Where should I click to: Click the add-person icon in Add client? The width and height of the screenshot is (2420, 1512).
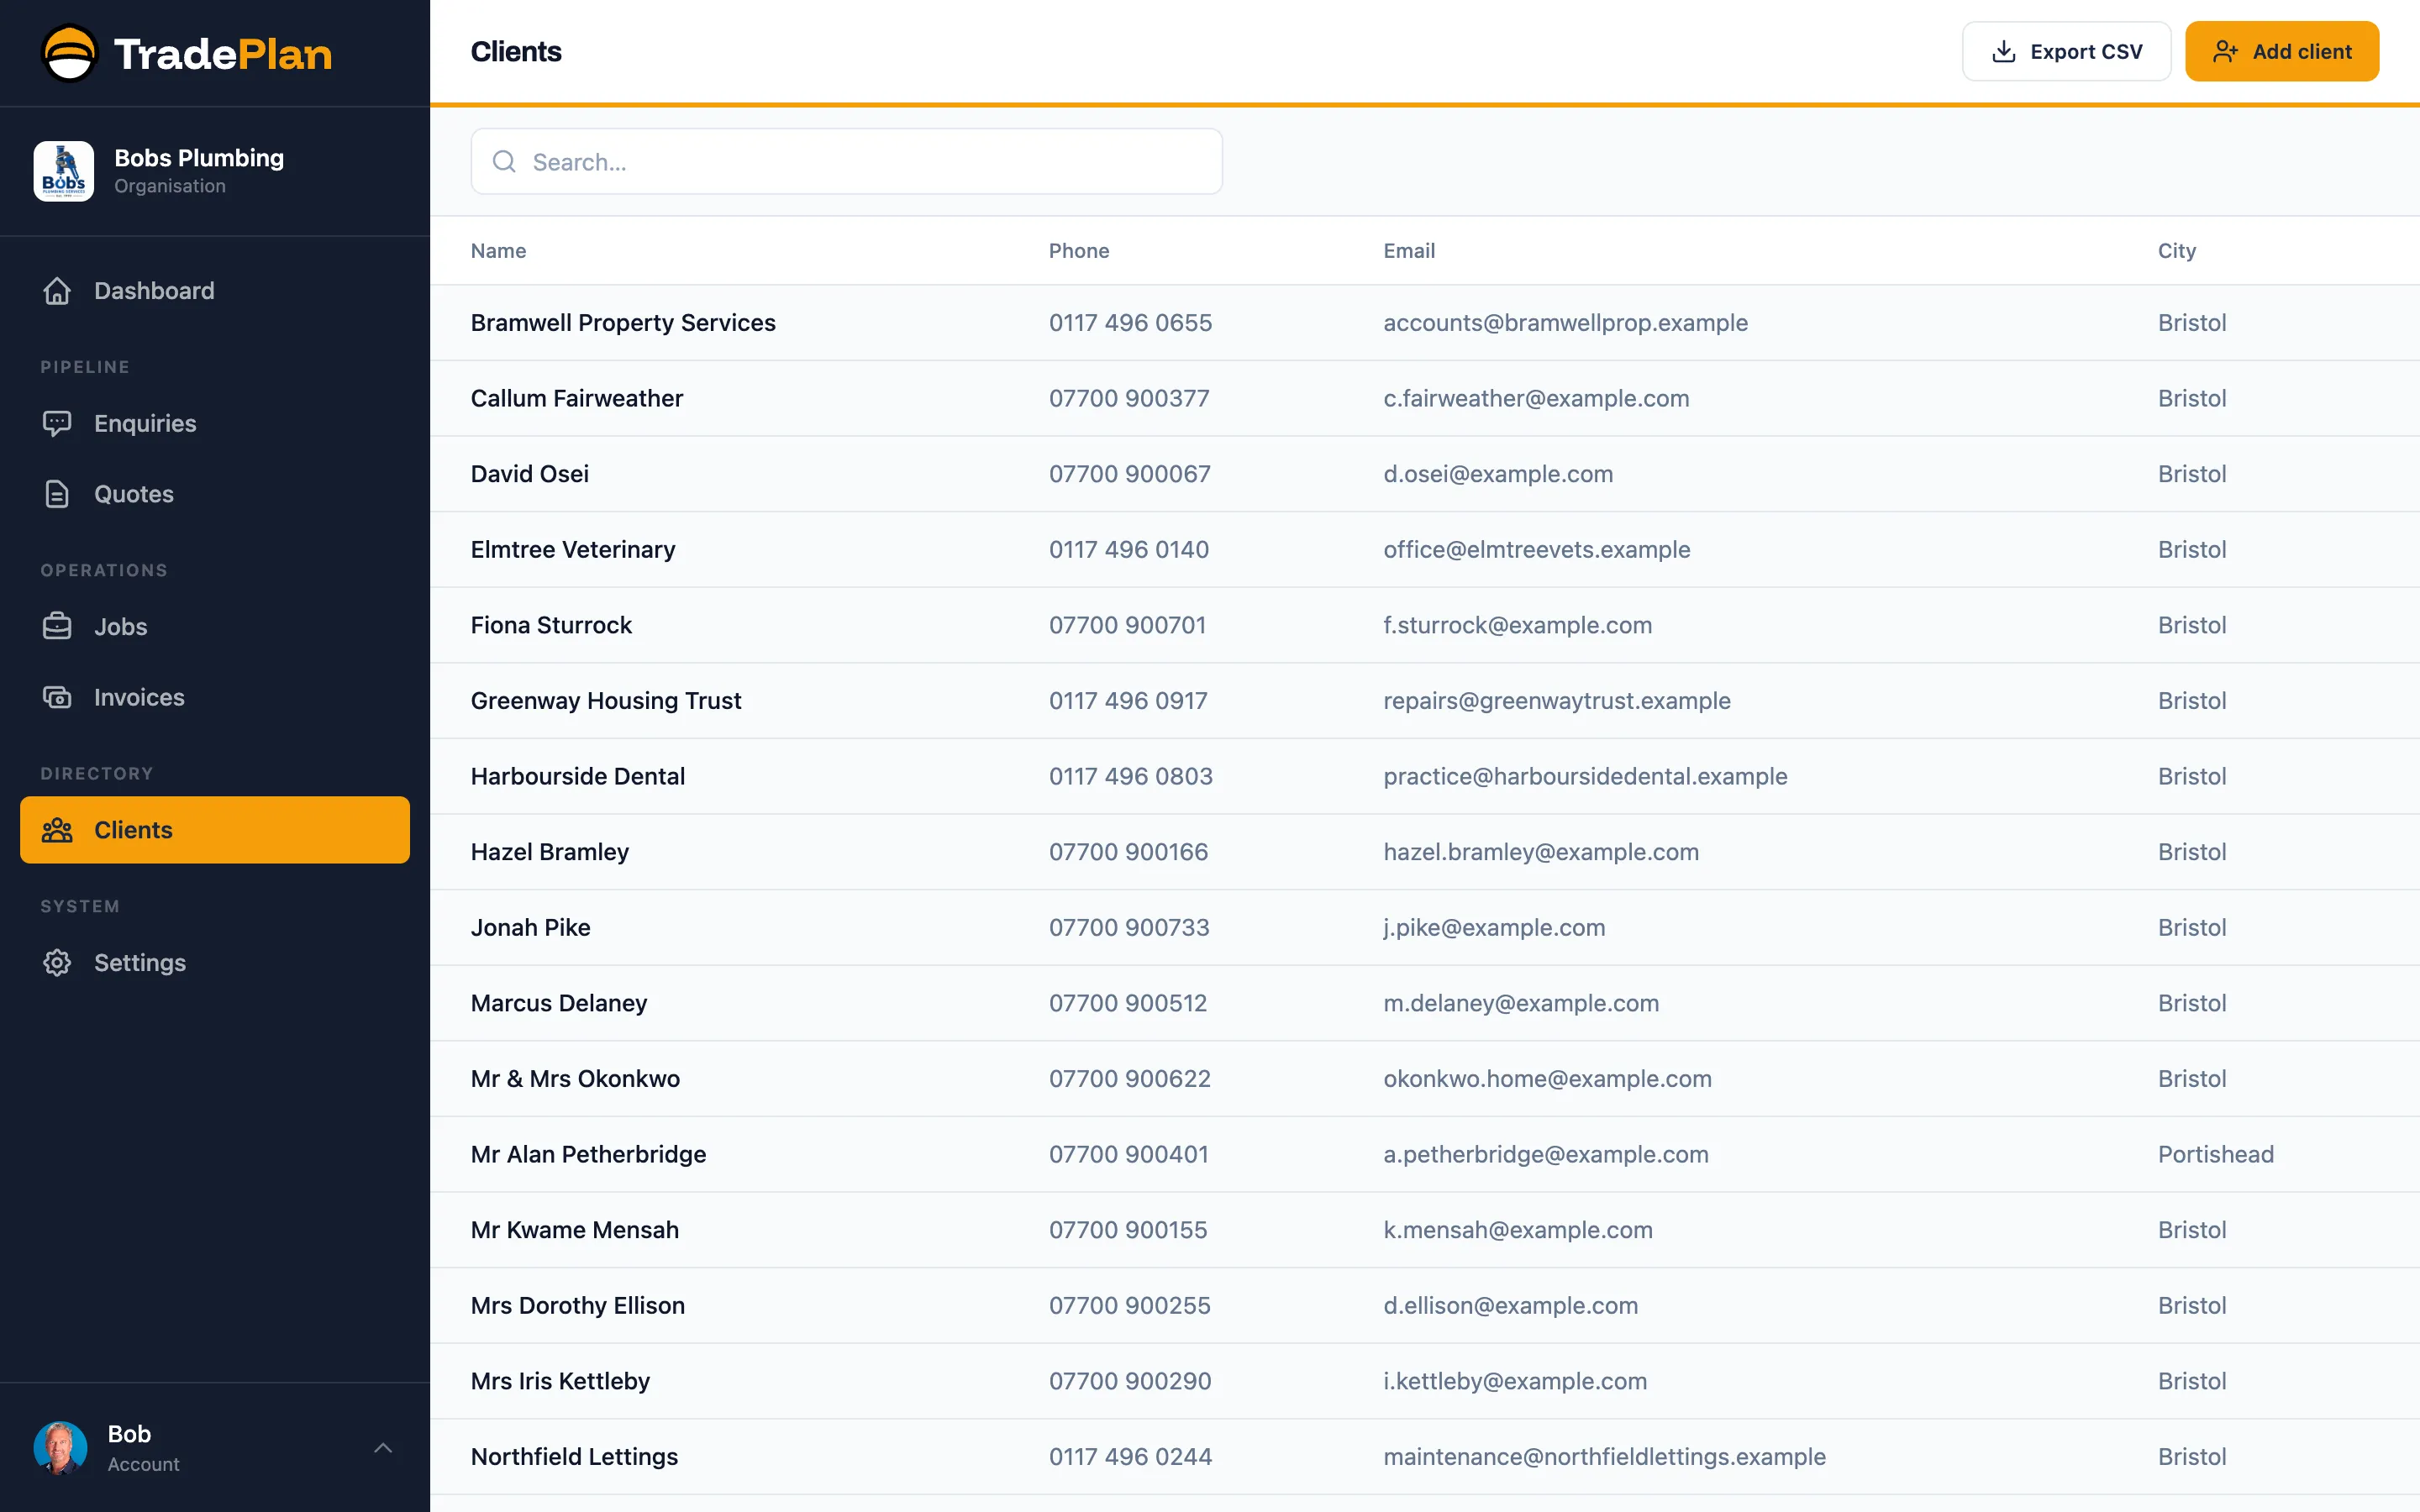[2225, 52]
